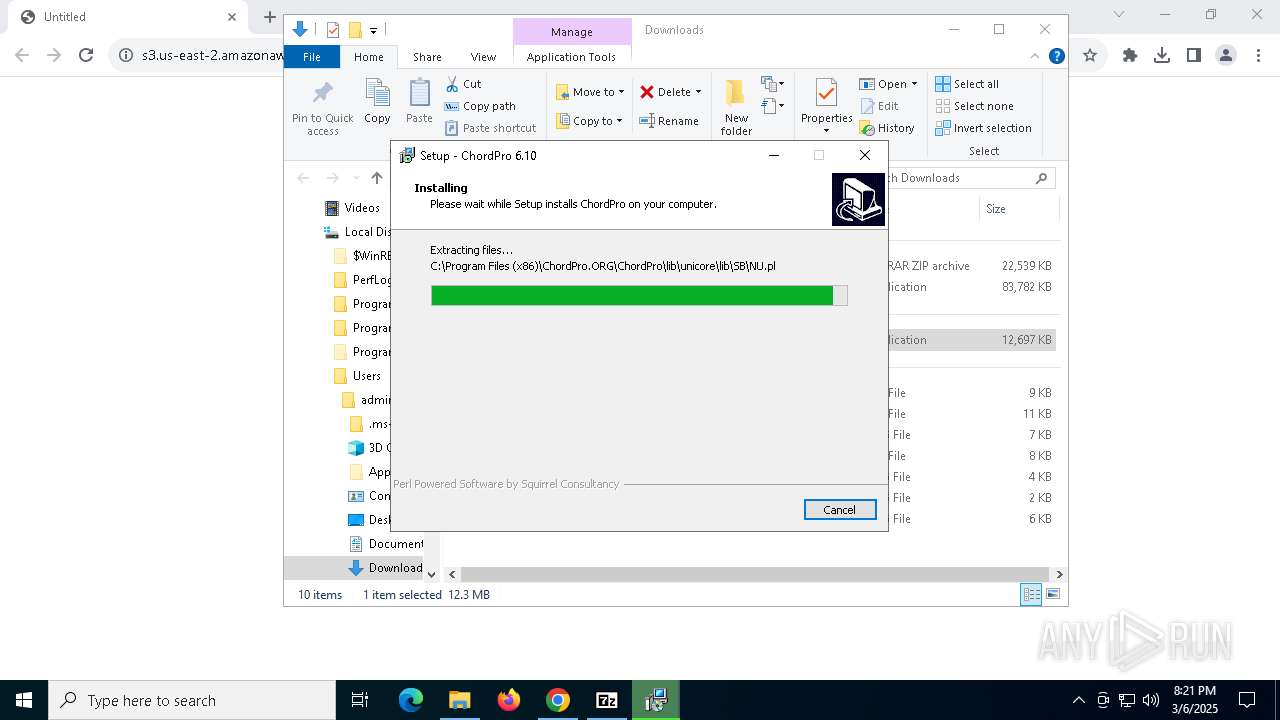Open 7-Zip from the taskbar
This screenshot has height=720, width=1280.
[x=607, y=700]
